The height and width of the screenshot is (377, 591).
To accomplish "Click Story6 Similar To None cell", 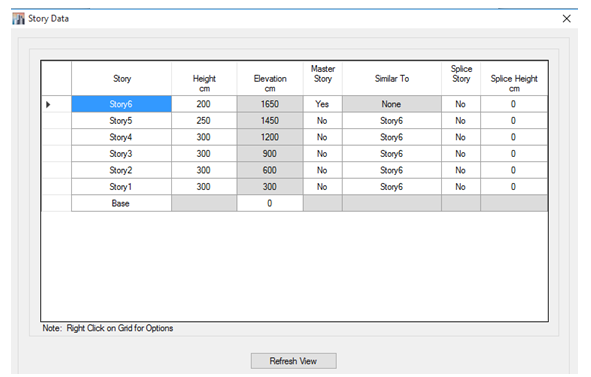I will tap(392, 104).
